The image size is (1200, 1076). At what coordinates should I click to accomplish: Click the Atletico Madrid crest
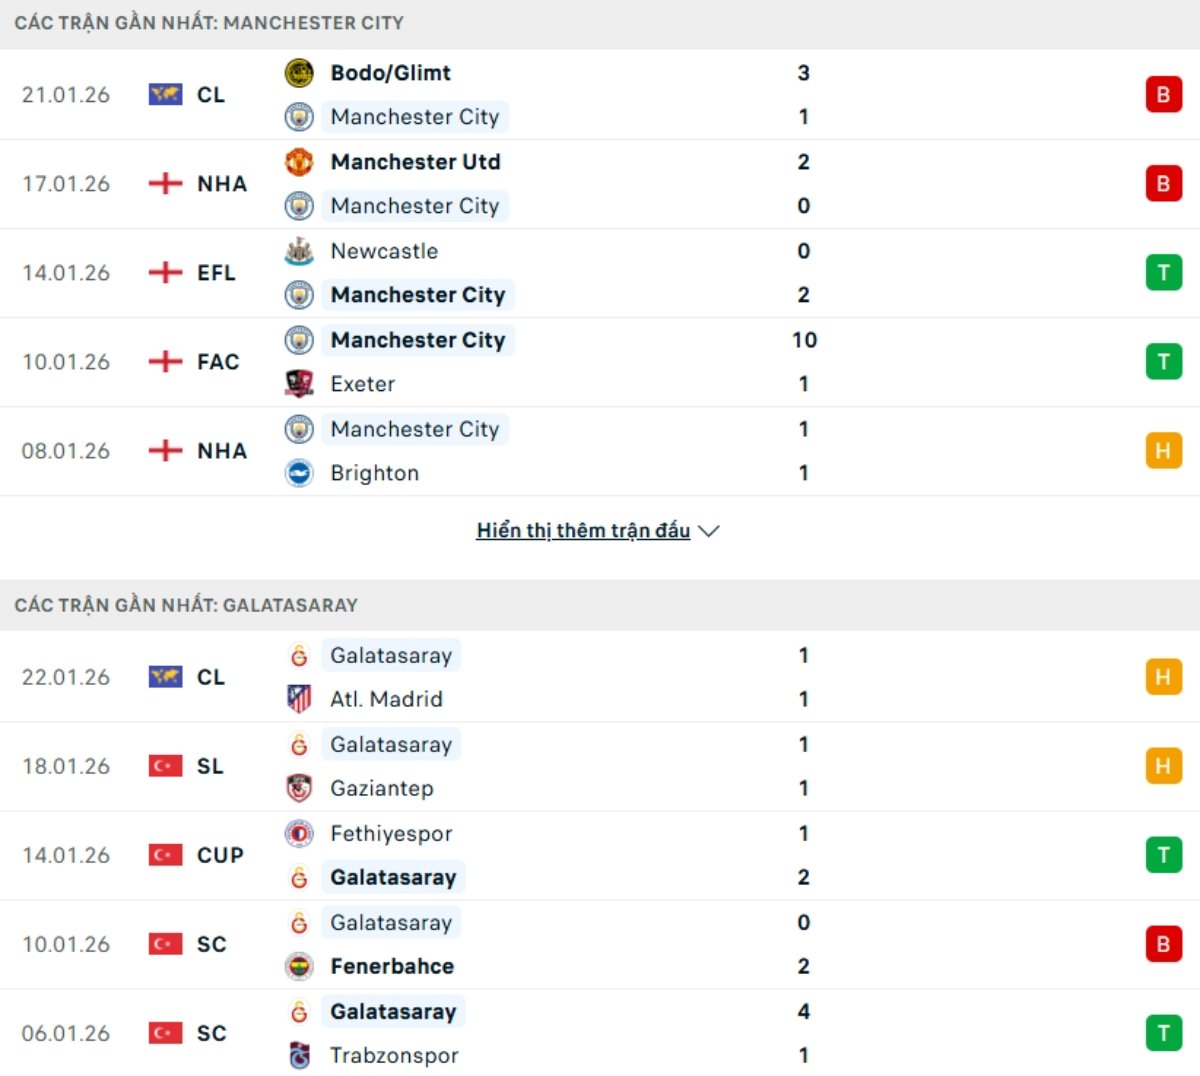pyautogui.click(x=299, y=699)
